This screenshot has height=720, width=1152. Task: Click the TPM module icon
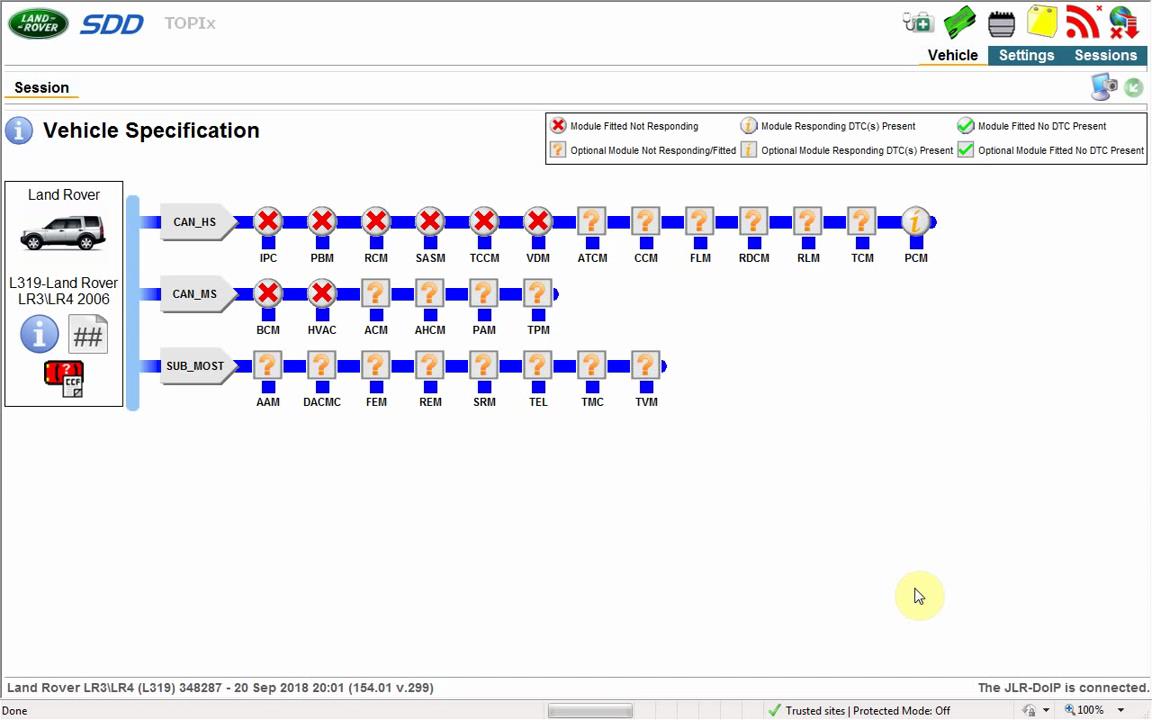539,293
